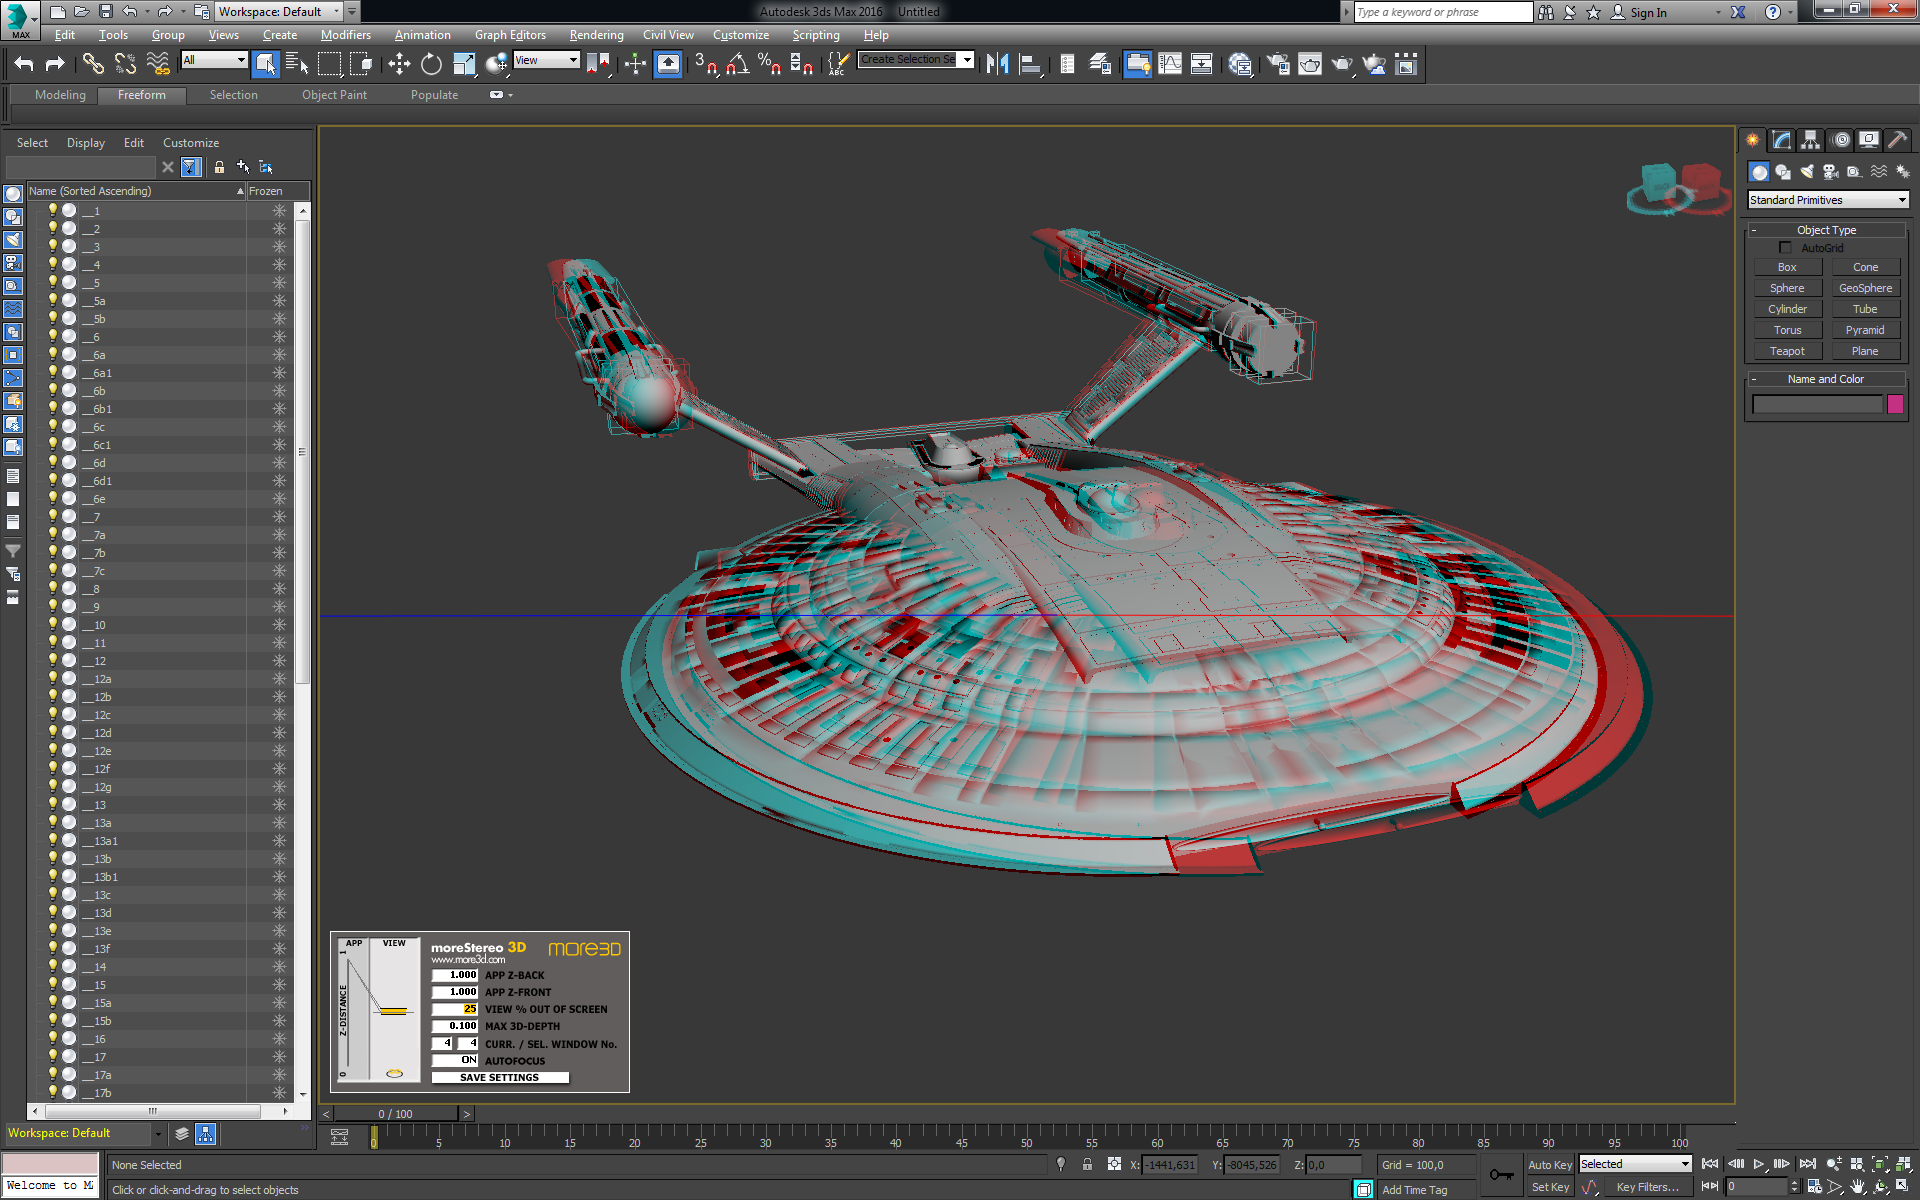Choose the Select and Move tool
The height and width of the screenshot is (1200, 1920).
tap(399, 64)
